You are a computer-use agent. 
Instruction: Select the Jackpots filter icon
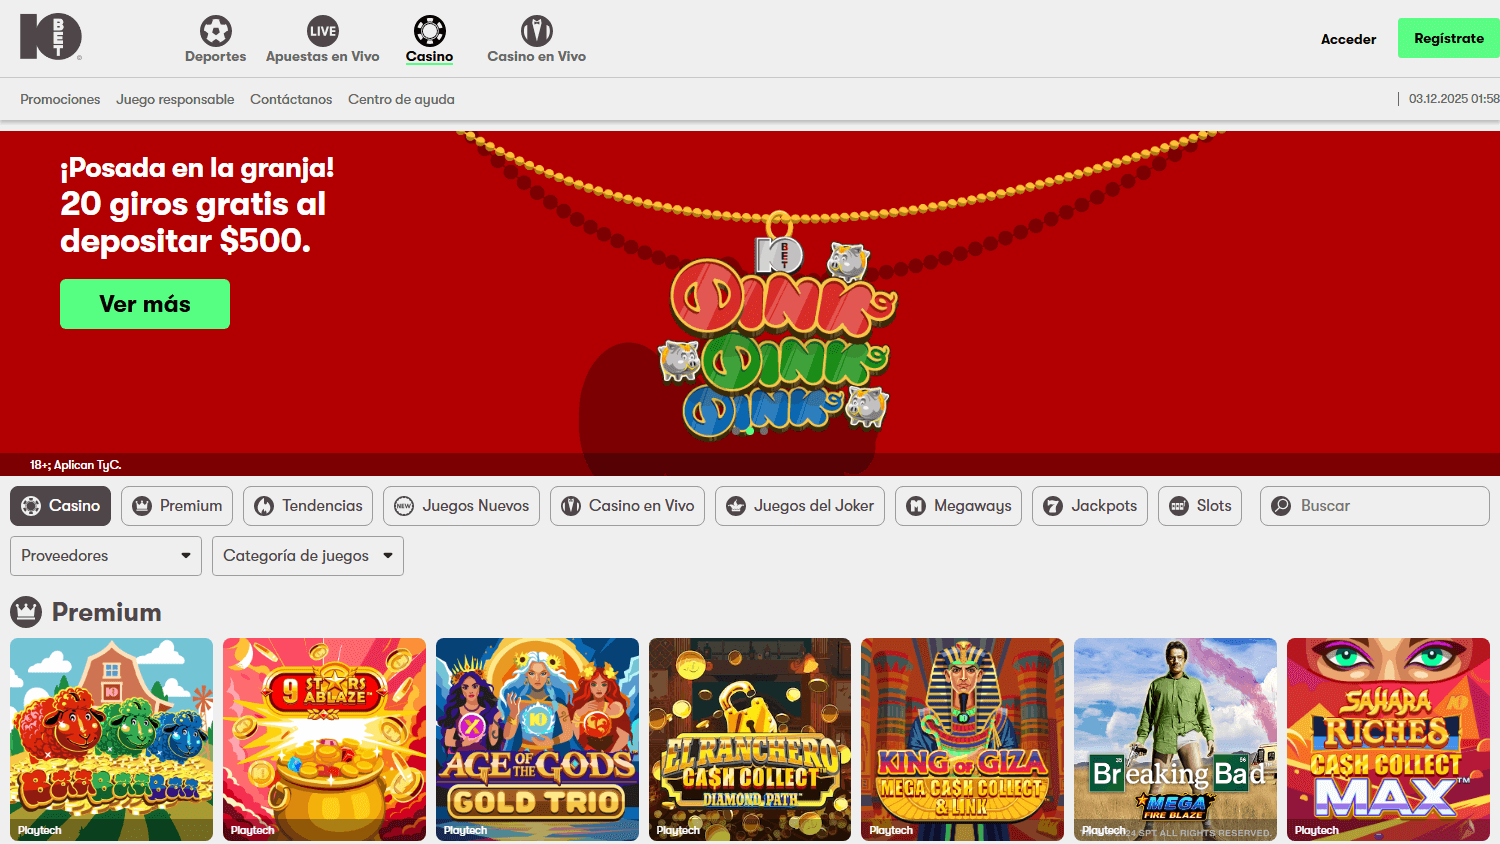pyautogui.click(x=1051, y=506)
